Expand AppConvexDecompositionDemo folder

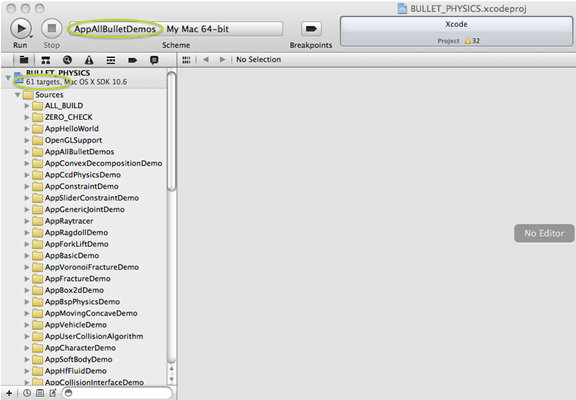(27, 163)
